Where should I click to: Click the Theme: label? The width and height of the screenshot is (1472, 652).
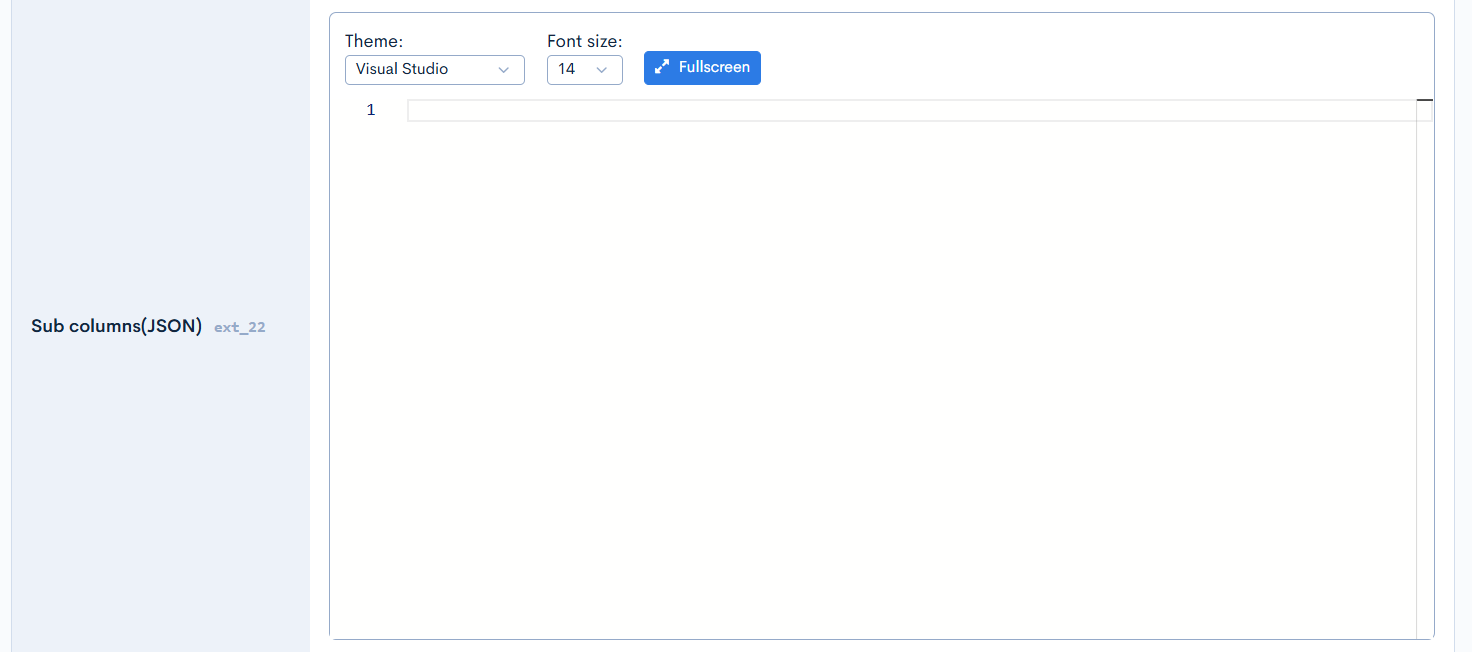pos(374,41)
